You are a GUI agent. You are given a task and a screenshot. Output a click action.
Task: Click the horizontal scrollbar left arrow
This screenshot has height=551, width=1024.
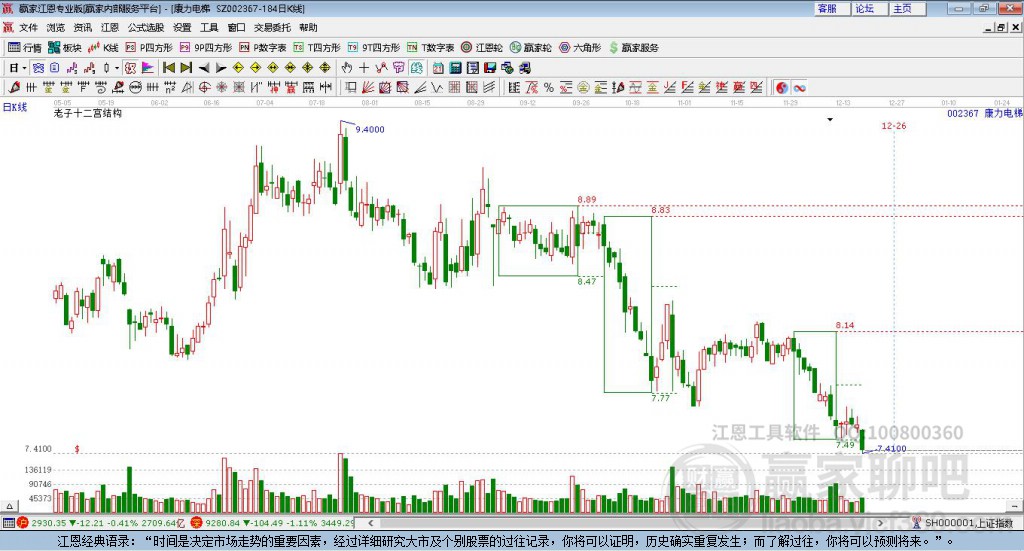coord(370,523)
